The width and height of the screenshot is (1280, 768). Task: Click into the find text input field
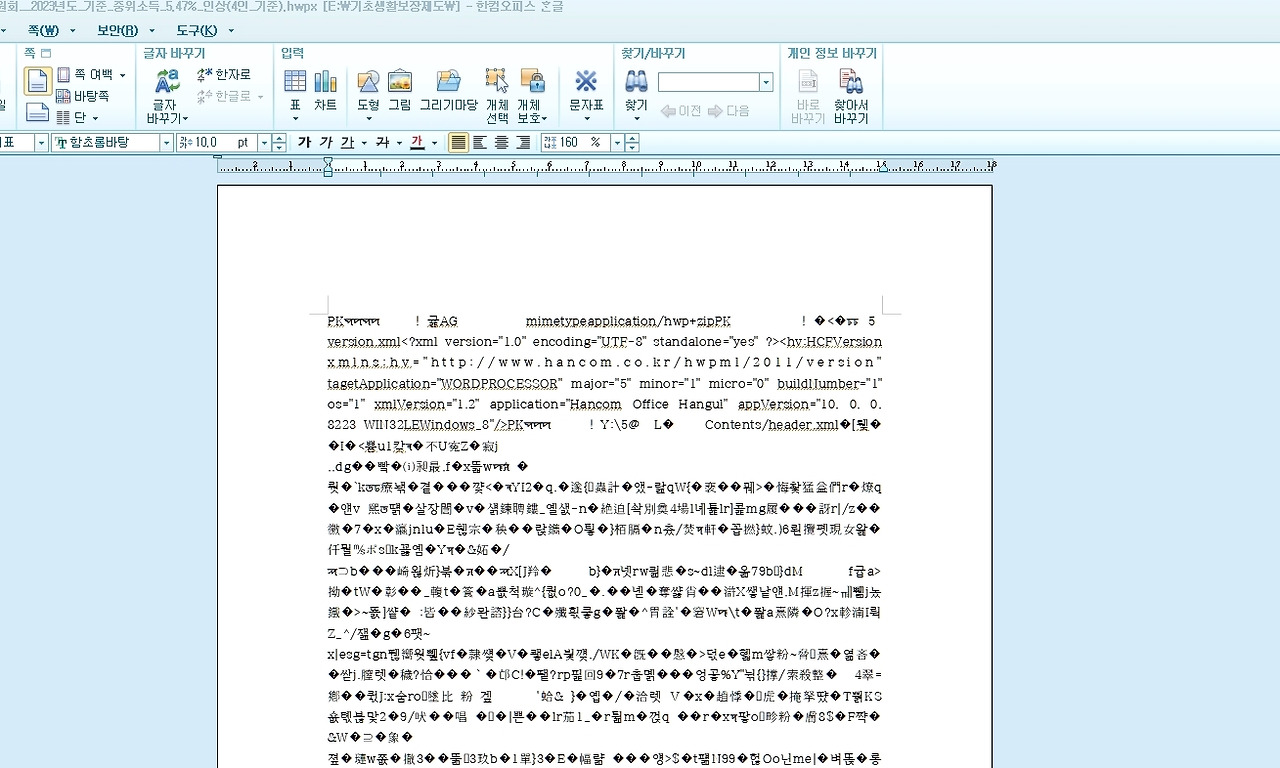[x=709, y=82]
